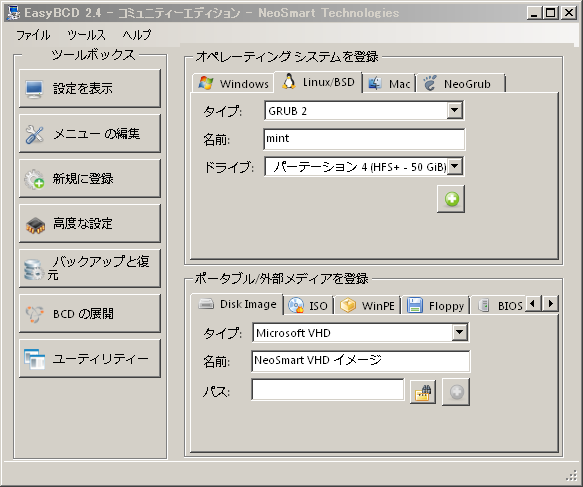Open BCD の展開 deployment
The width and height of the screenshot is (583, 487).
pos(90,313)
